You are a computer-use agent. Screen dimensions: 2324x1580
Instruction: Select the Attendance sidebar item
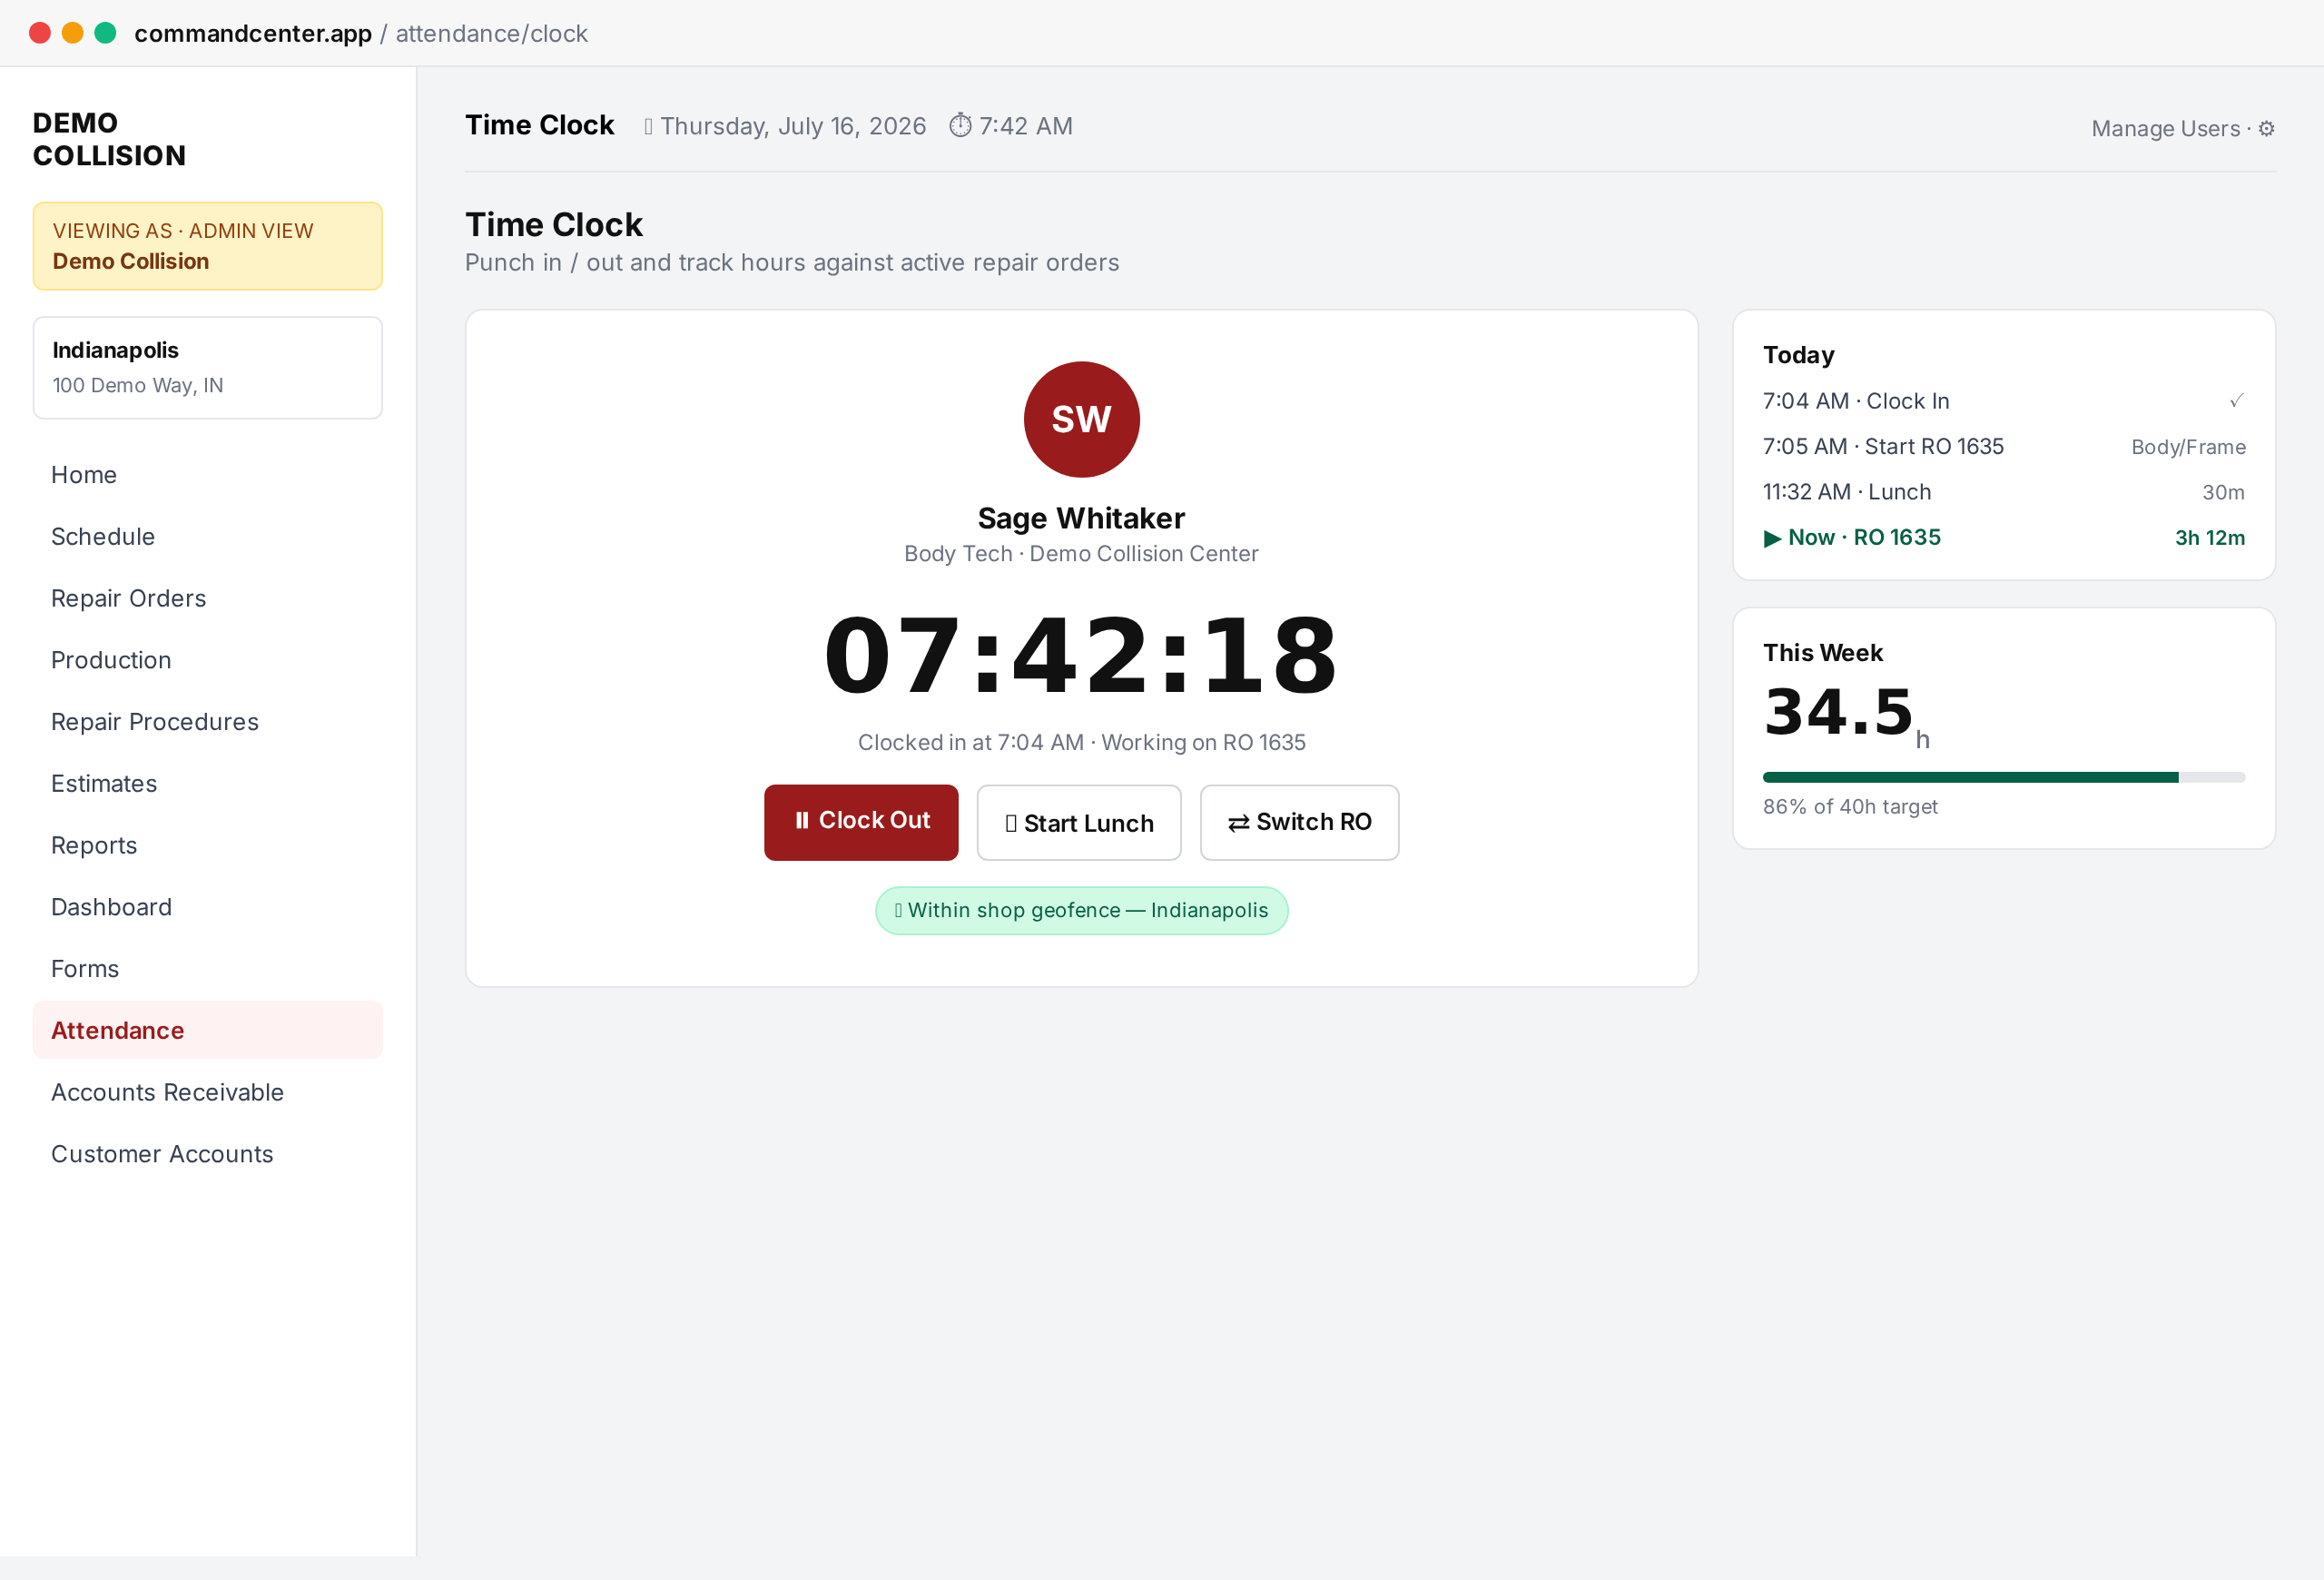(x=208, y=1030)
